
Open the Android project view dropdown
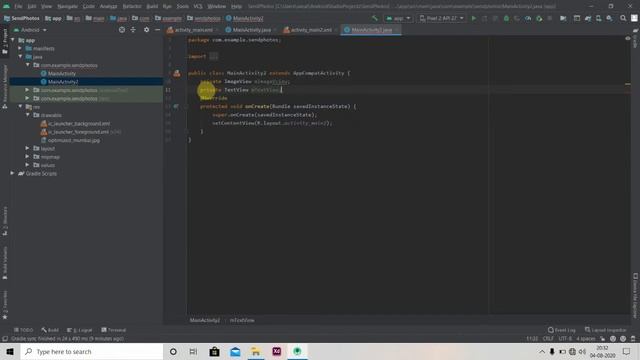[30, 30]
